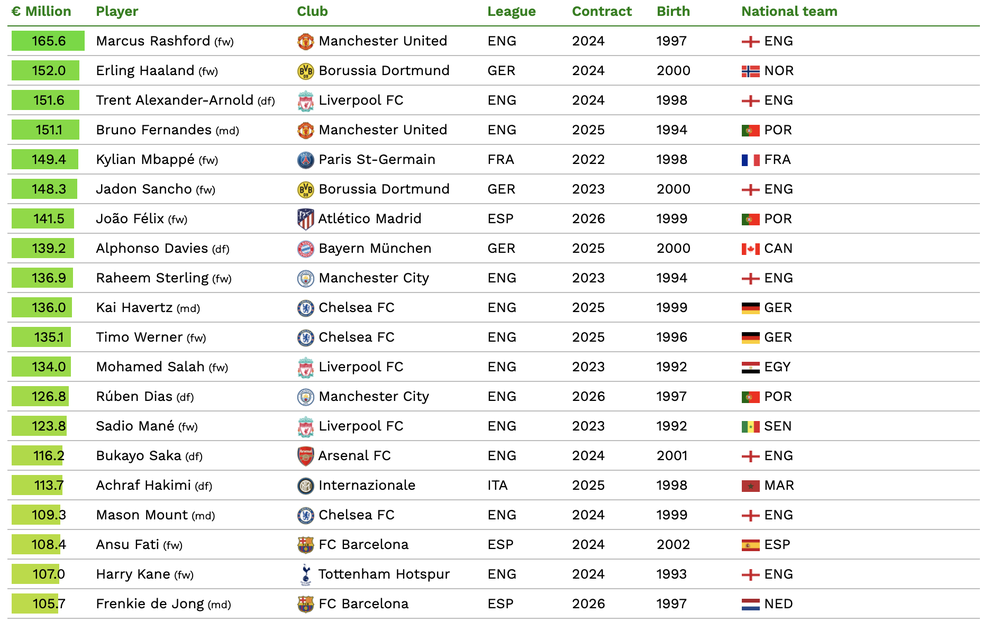Screen dimensions: 1000x640
Task: Click the Norway flag beside NOR
Action: point(750,71)
